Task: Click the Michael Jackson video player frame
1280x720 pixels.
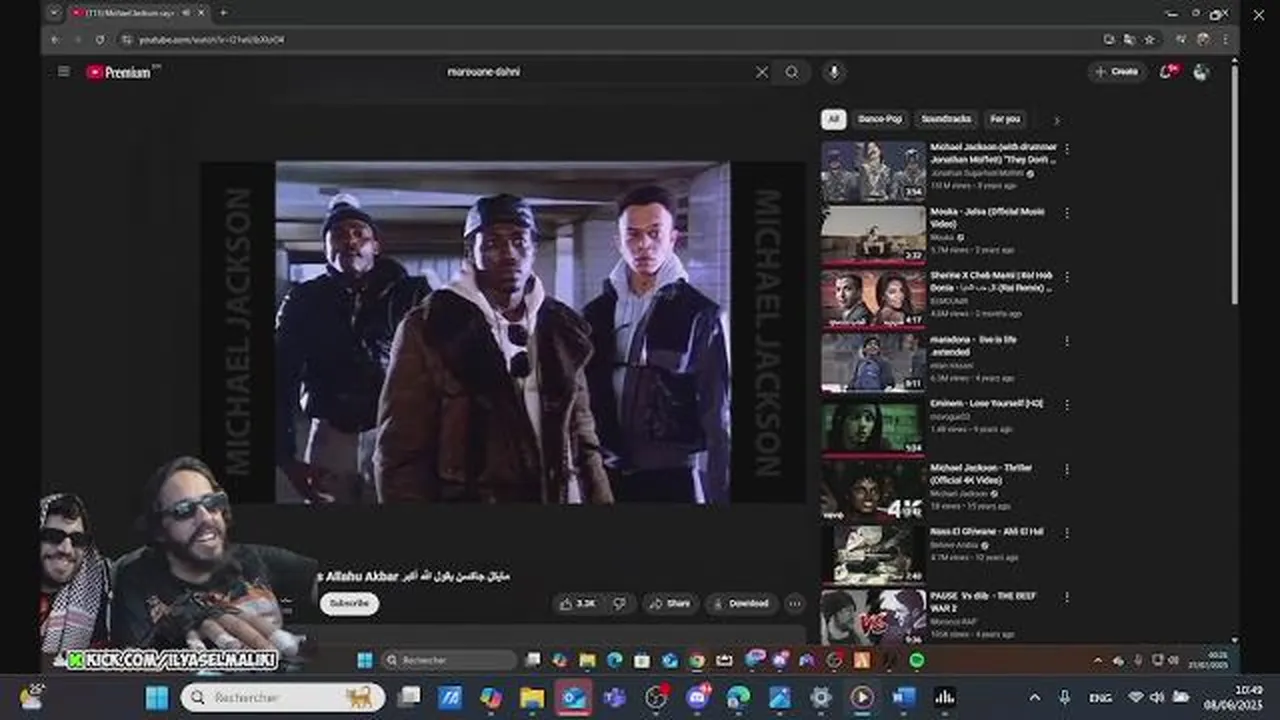Action: pos(503,332)
